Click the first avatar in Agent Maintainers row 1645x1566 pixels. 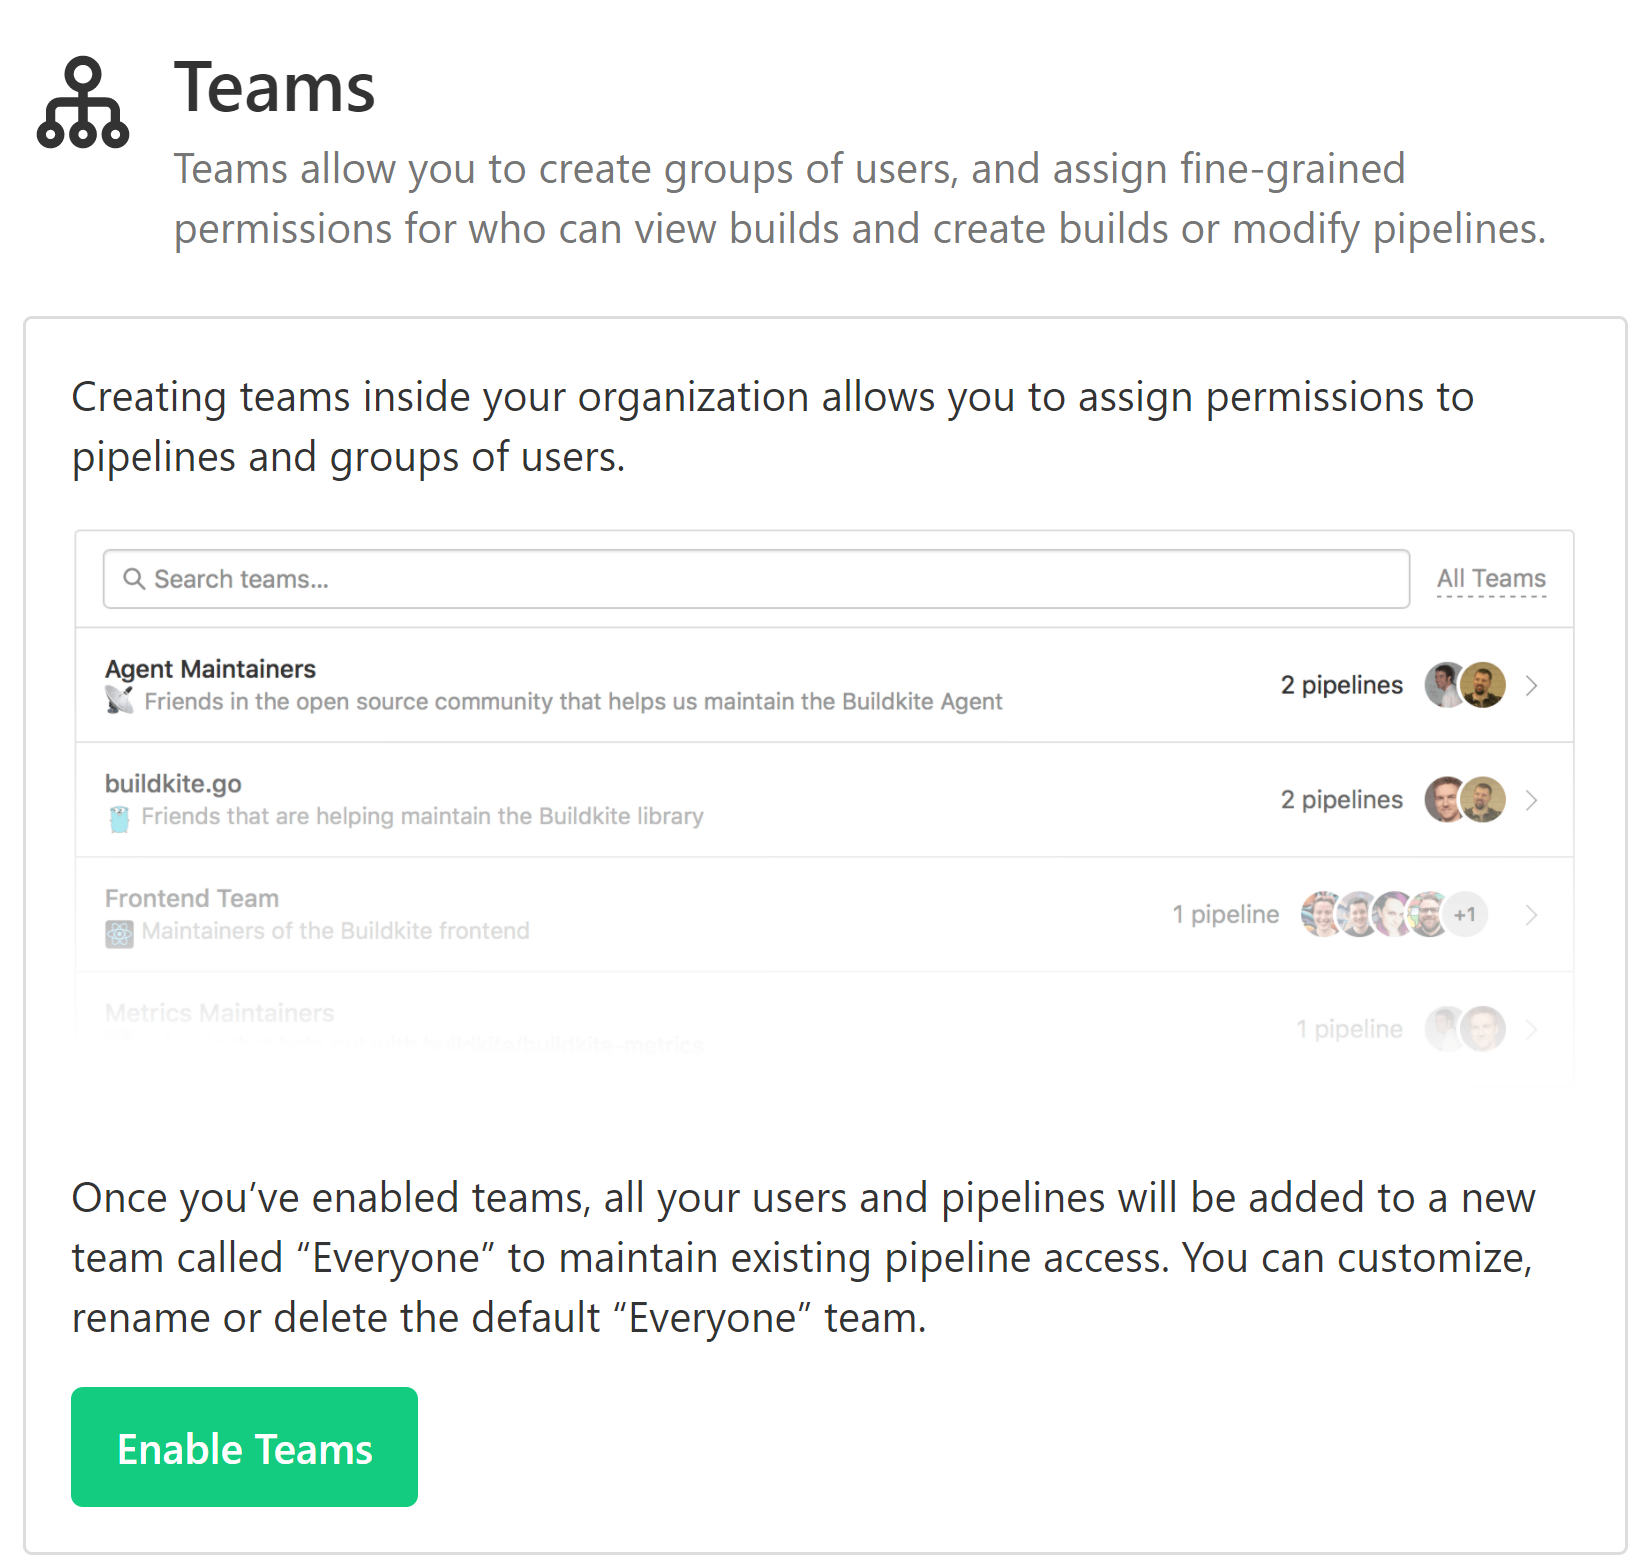tap(1442, 685)
